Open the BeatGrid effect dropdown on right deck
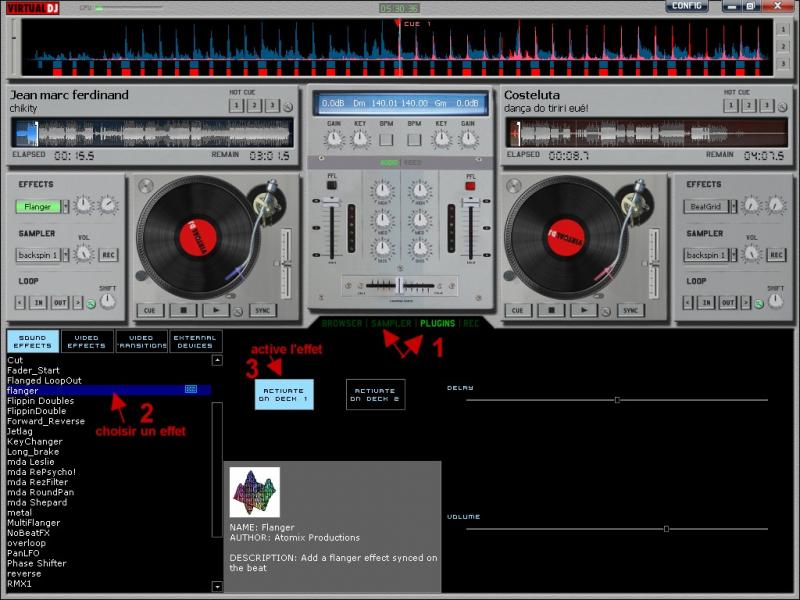The width and height of the screenshot is (800, 600). coord(734,207)
